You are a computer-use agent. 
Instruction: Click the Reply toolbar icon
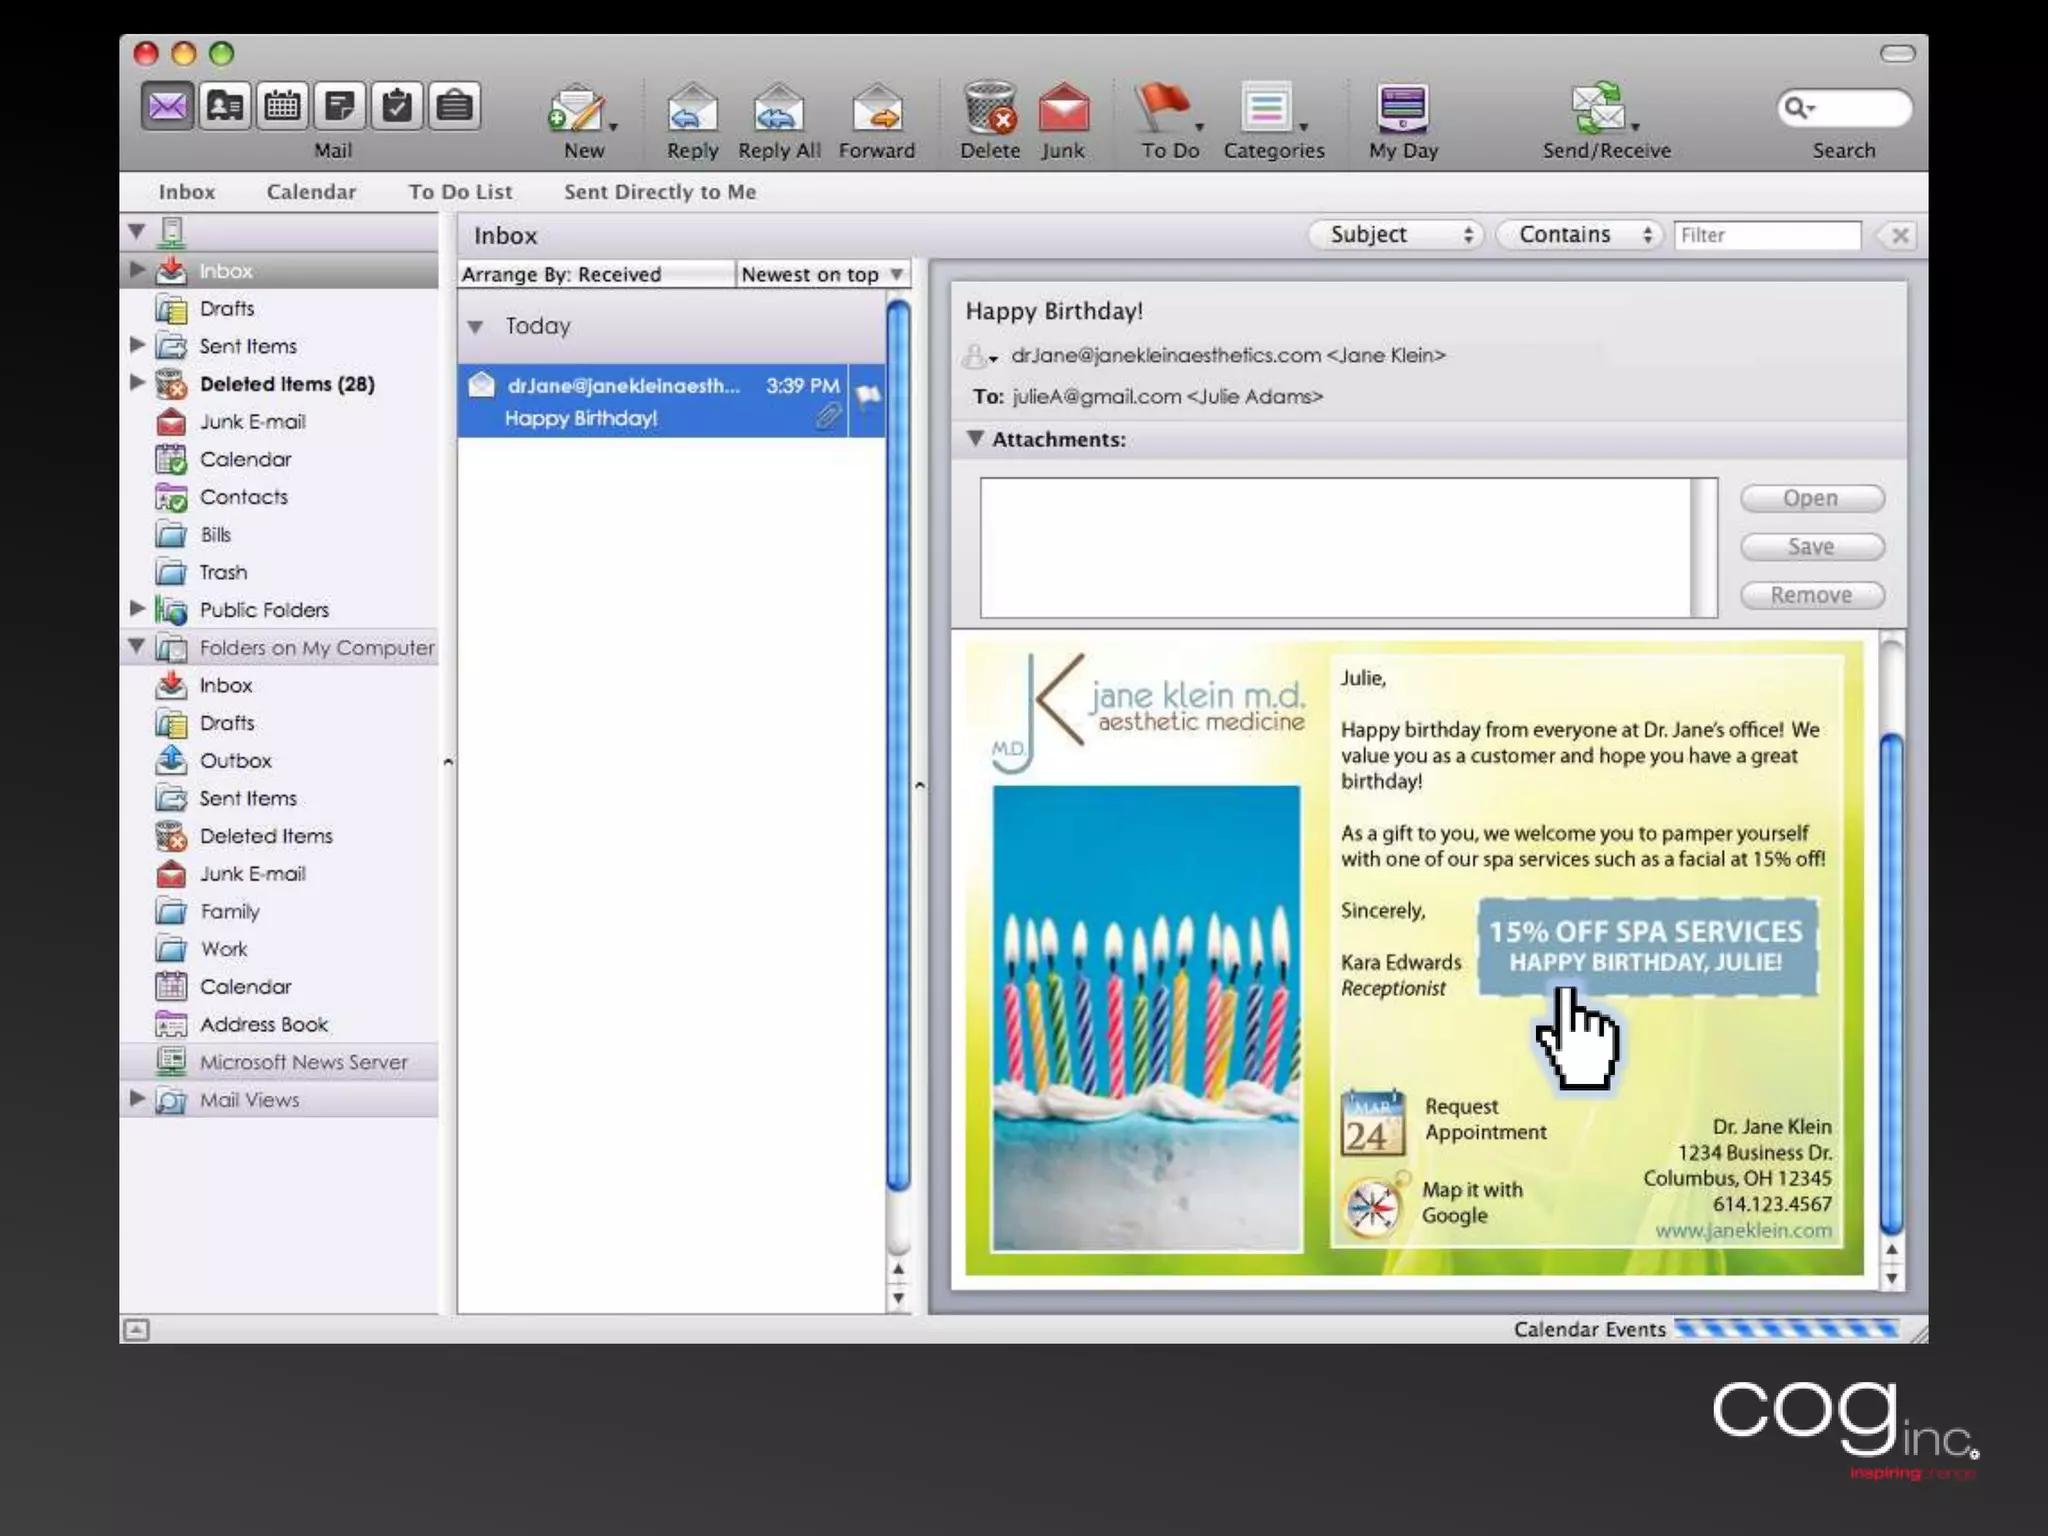click(692, 110)
